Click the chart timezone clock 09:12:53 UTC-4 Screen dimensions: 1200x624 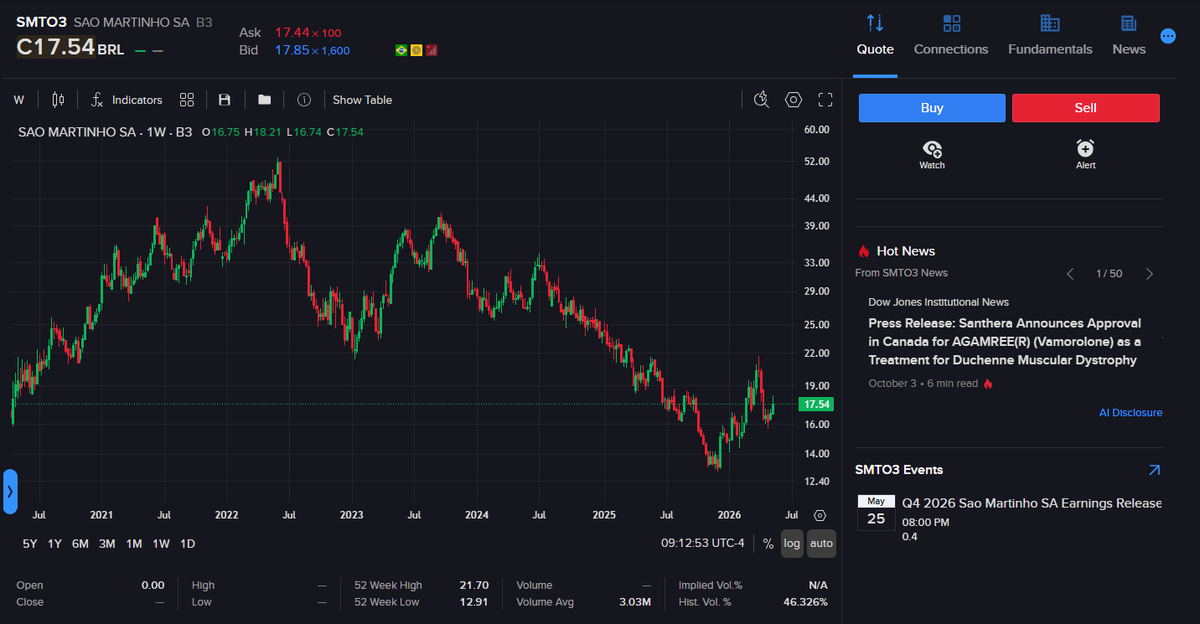pos(703,543)
